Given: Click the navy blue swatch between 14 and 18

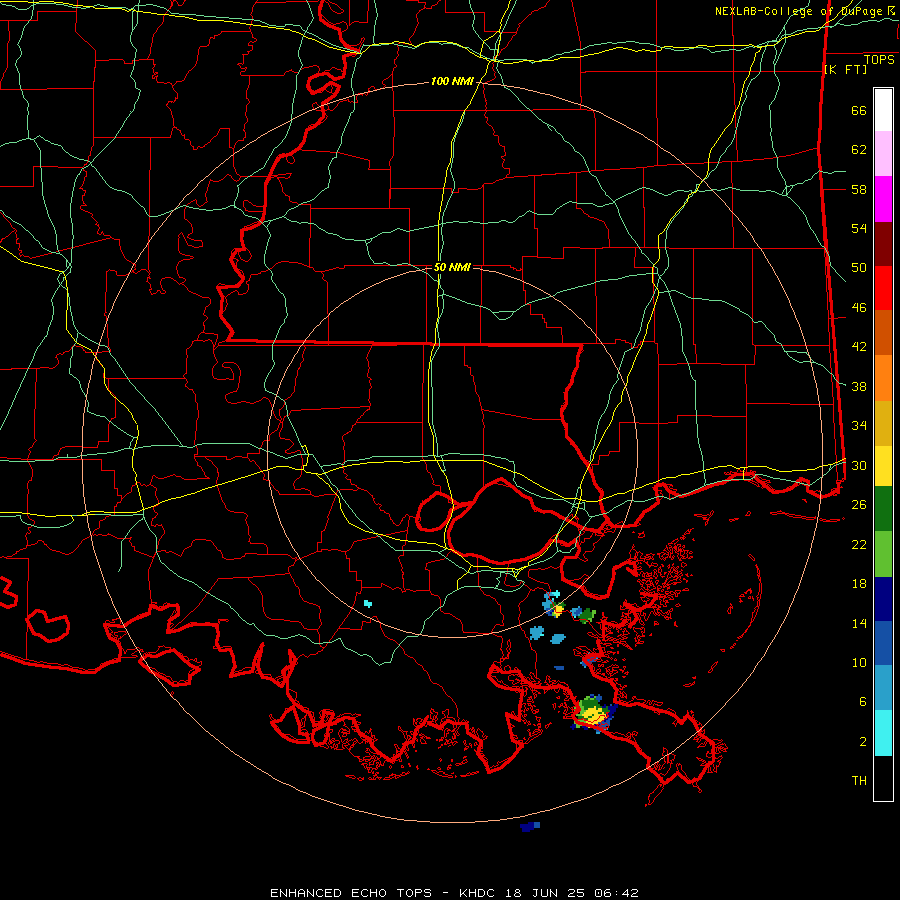Looking at the screenshot, I should click(883, 599).
